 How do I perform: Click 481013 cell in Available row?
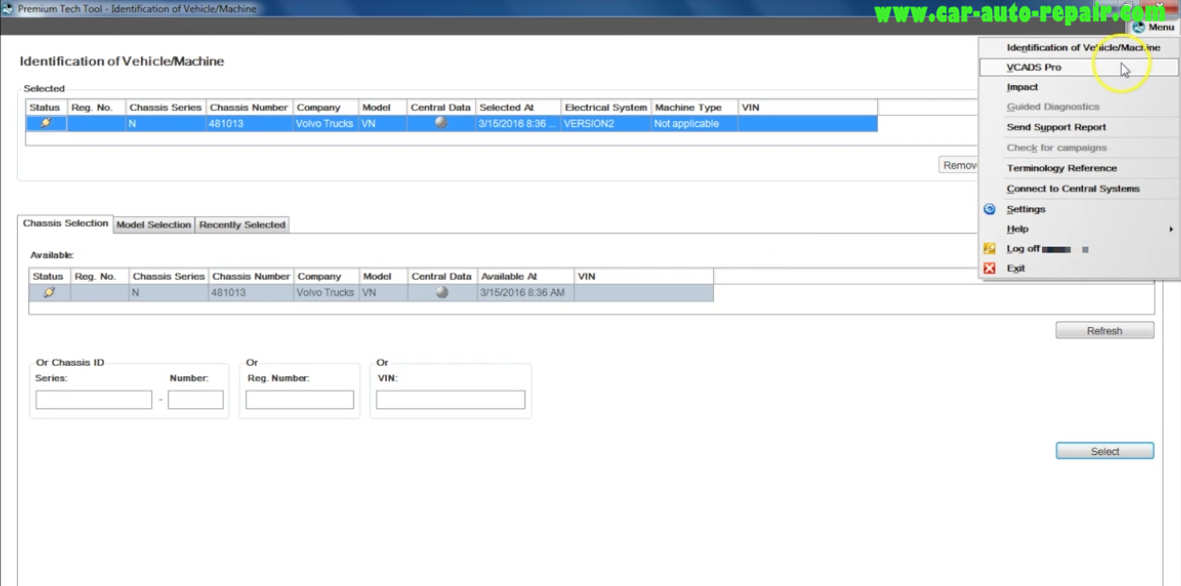251,292
